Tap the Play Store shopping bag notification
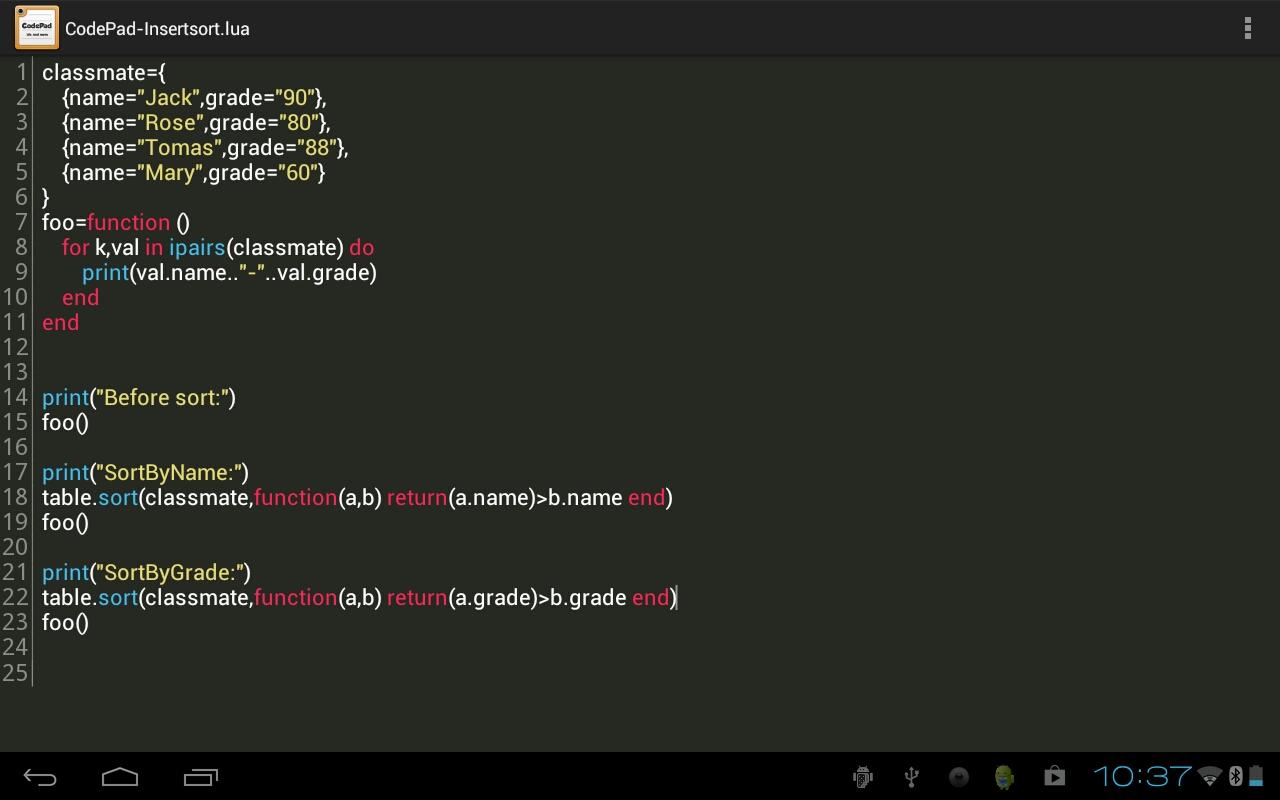1280x800 pixels. click(1054, 777)
